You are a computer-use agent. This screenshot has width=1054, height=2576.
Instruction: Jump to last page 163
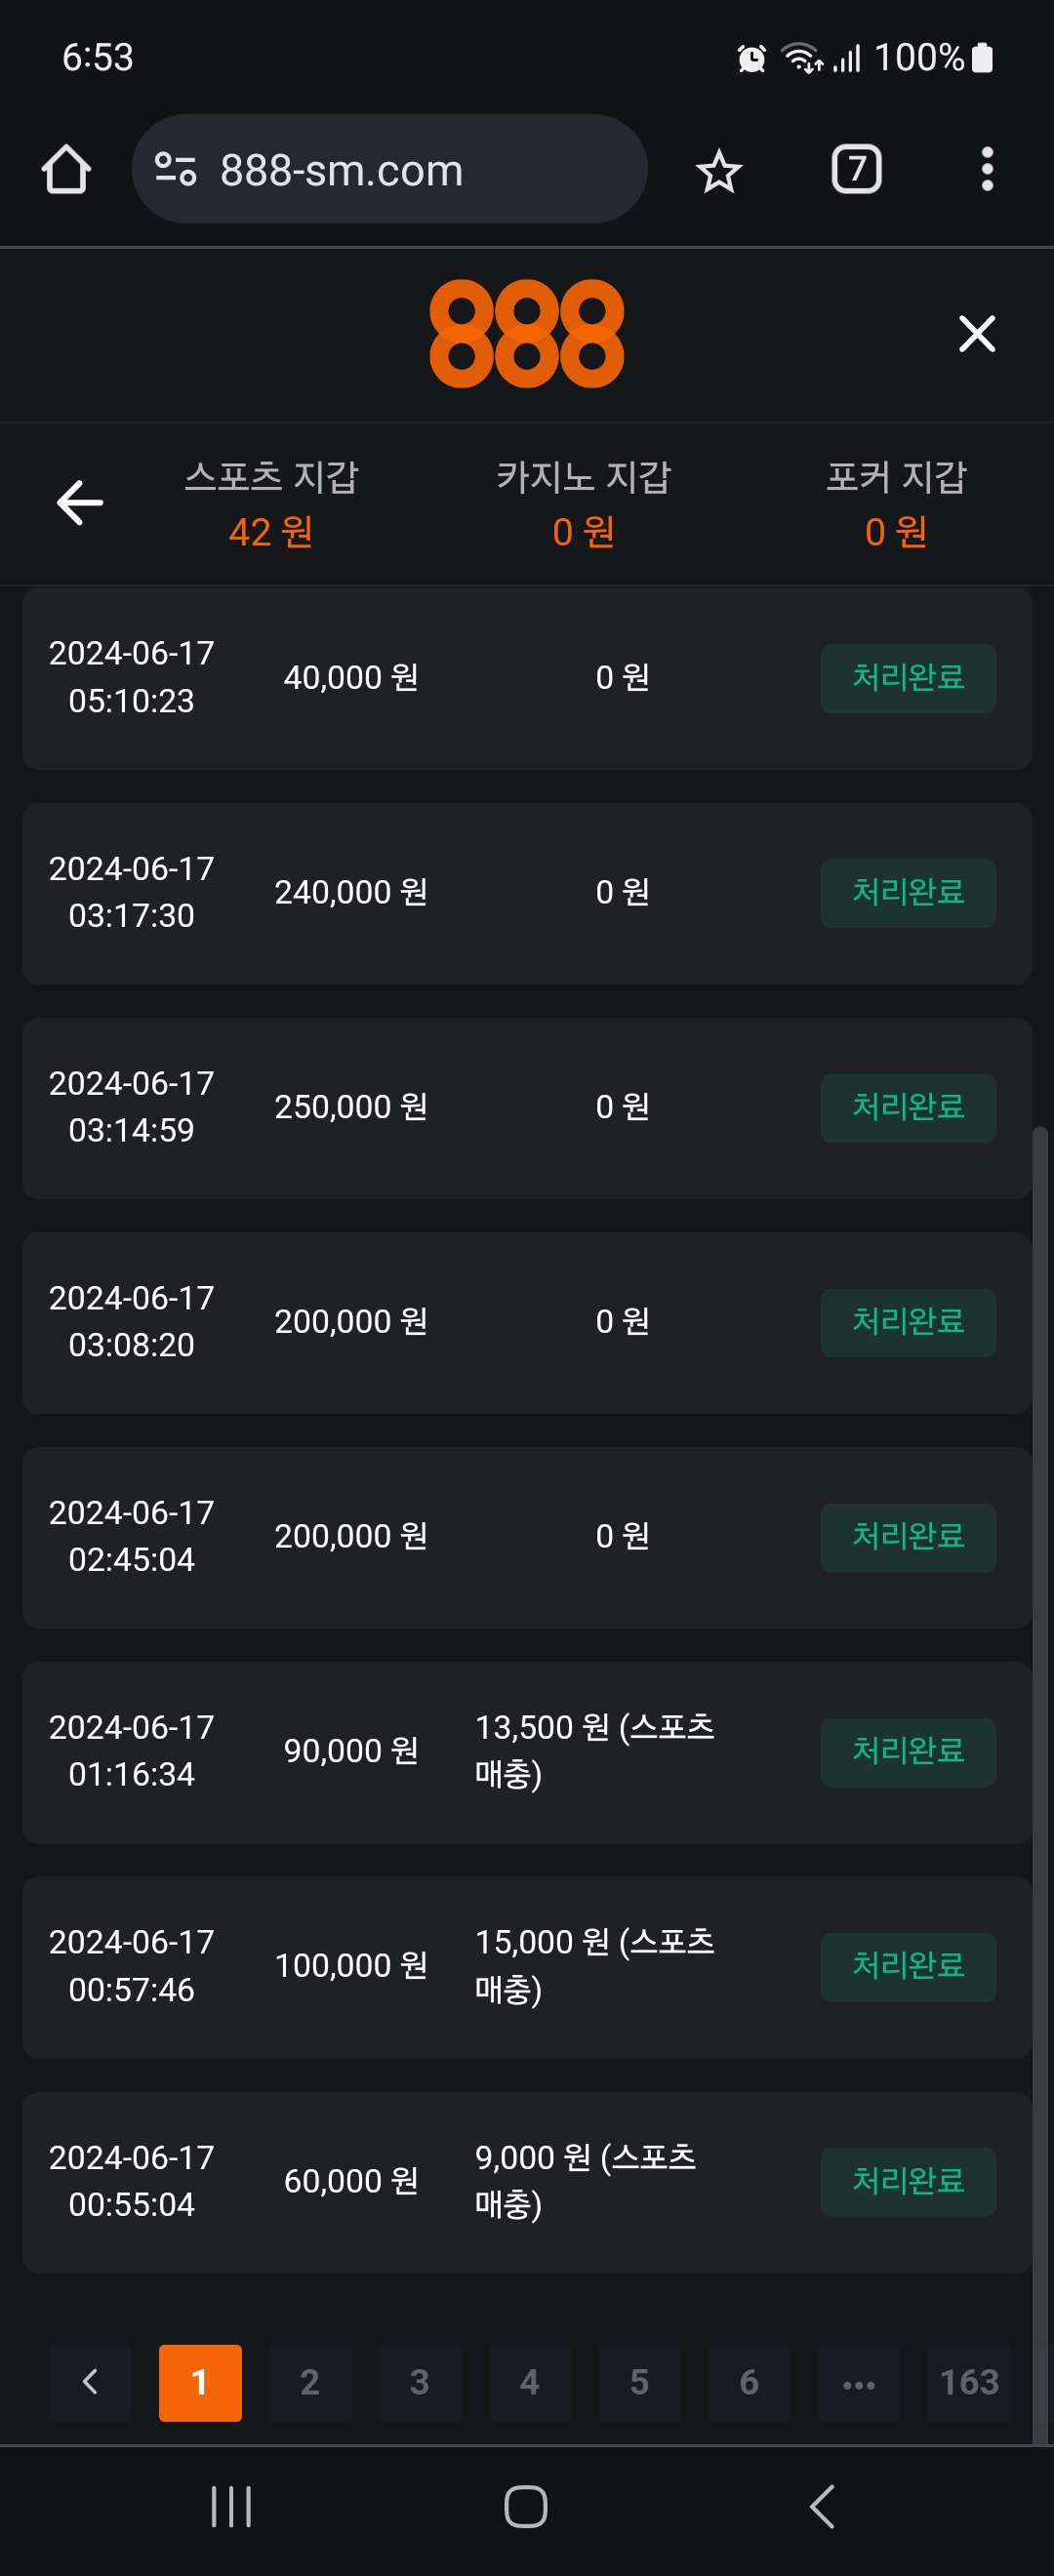click(968, 2382)
